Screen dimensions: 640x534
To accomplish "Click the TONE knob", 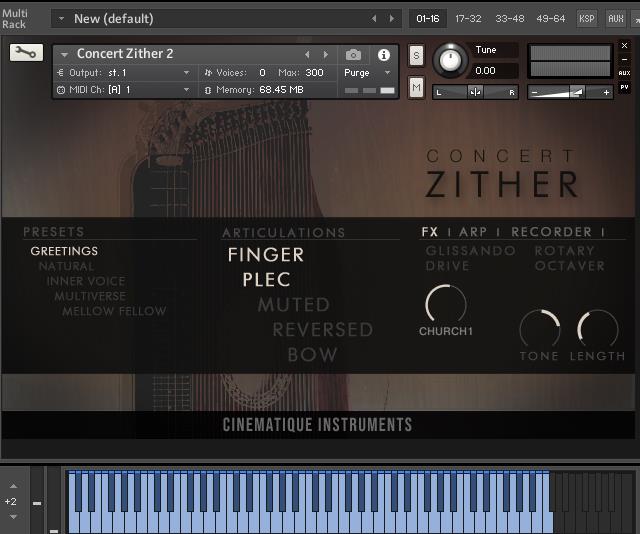I will [539, 329].
